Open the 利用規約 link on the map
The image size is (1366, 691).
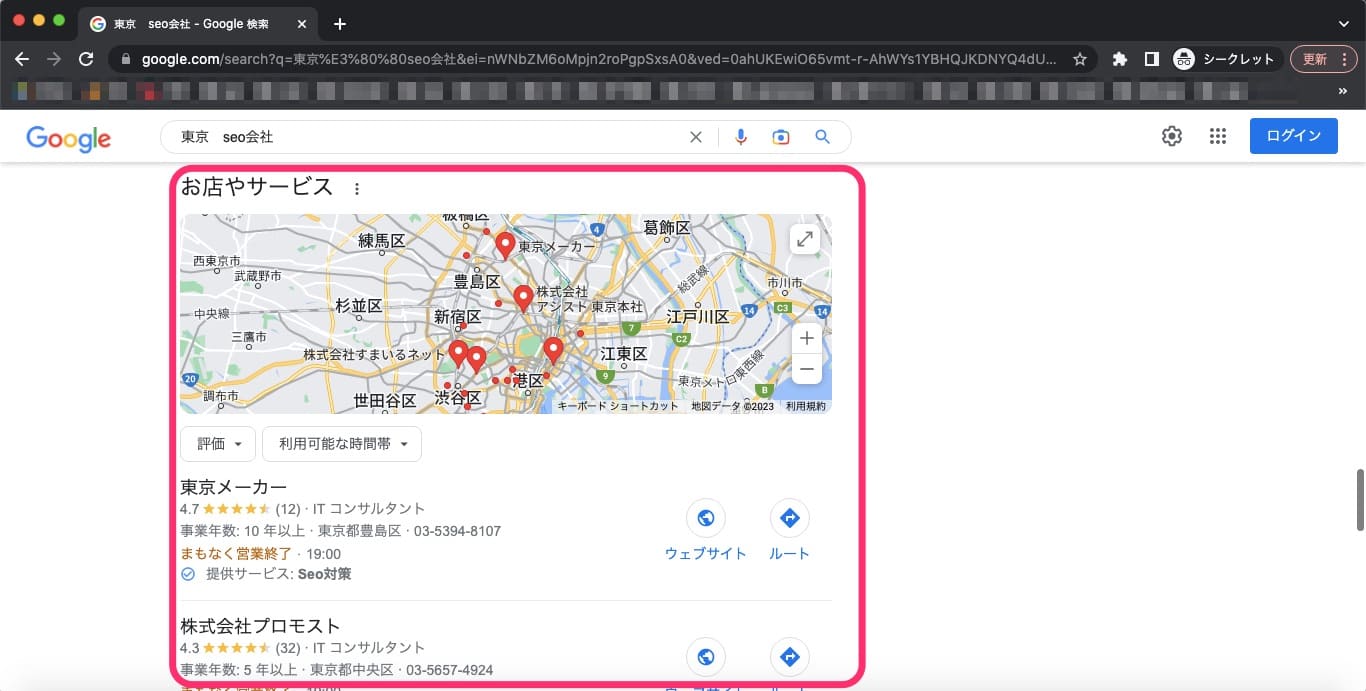[x=806, y=406]
